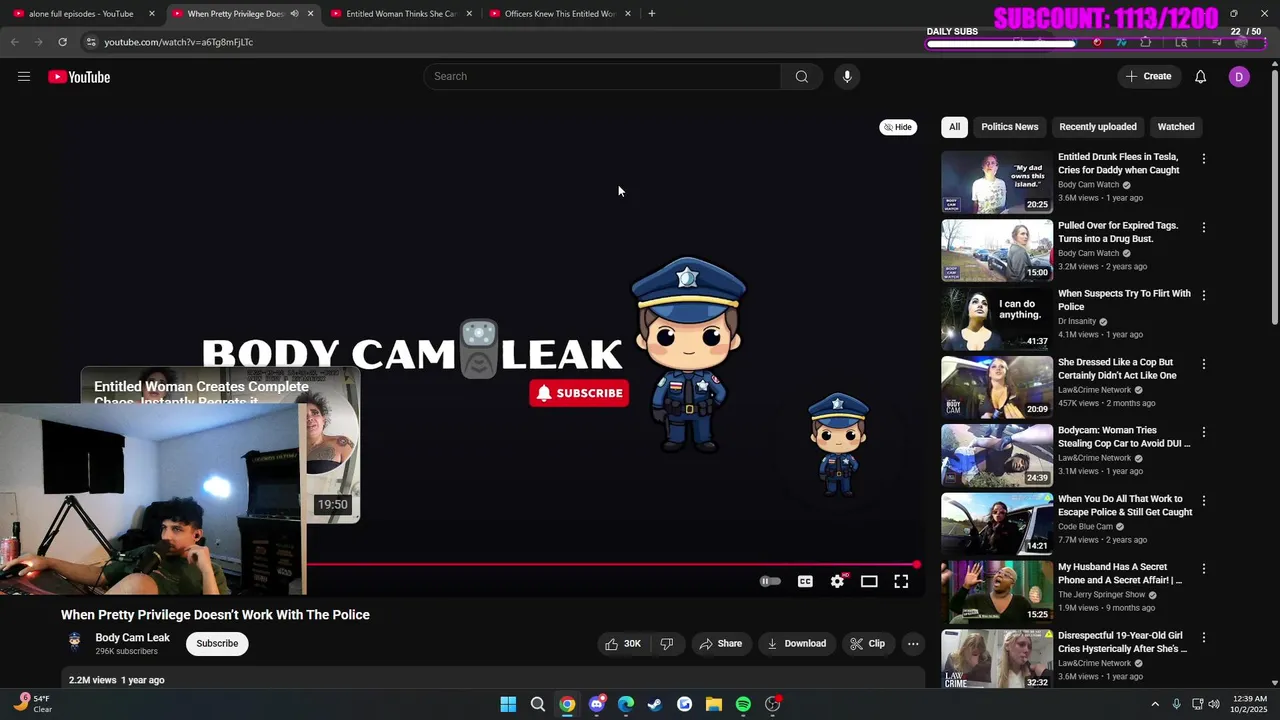The image size is (1280, 720).
Task: Open more options for 'Disrespectful 19-Year-Old Girl'
Action: pyautogui.click(x=1203, y=637)
